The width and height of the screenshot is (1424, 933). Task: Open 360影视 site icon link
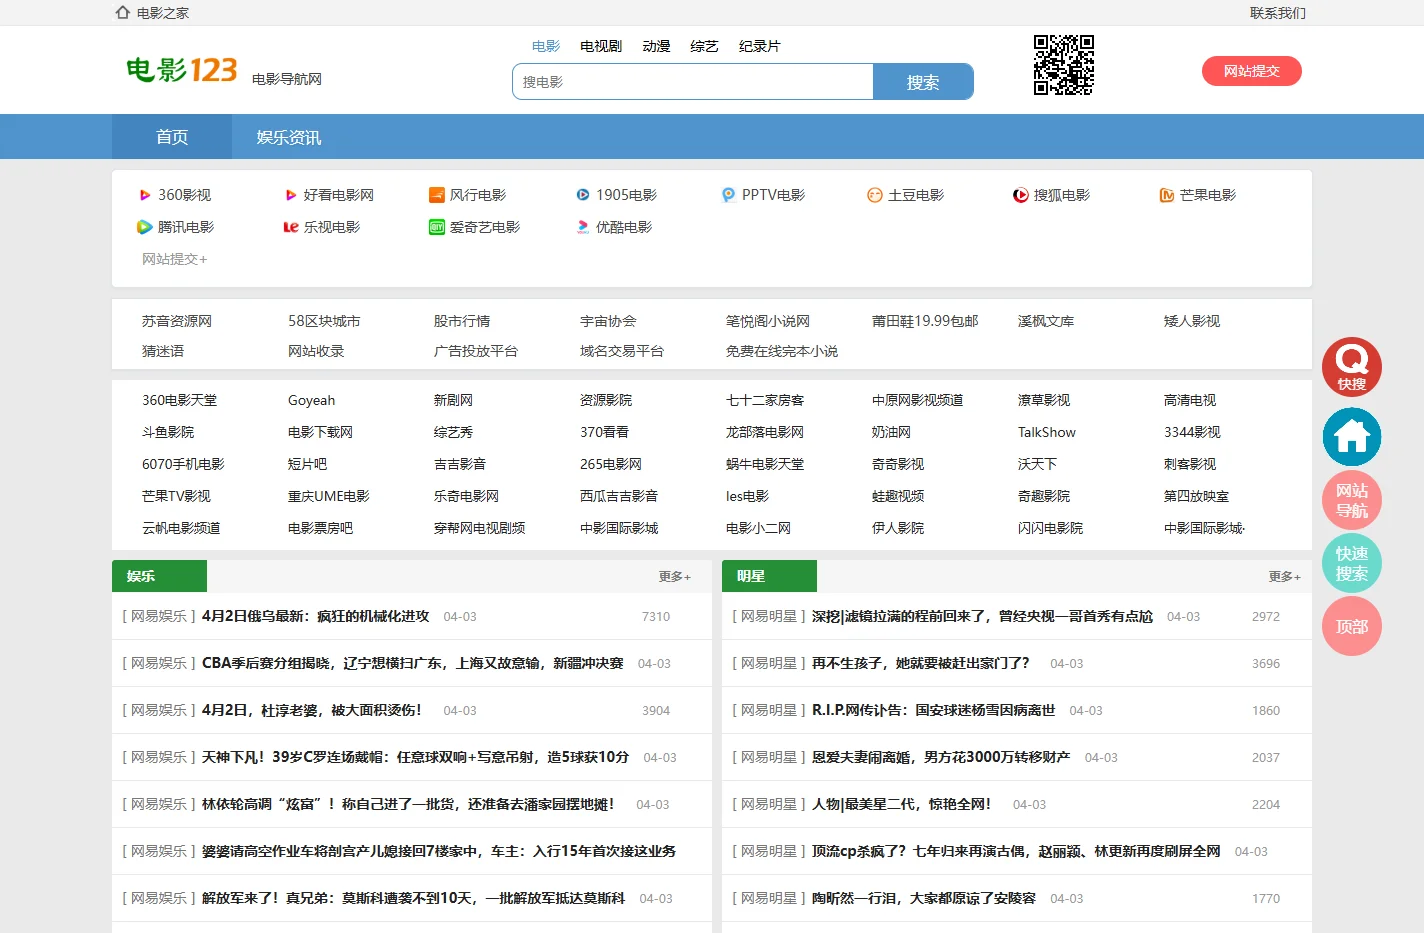tap(145, 195)
